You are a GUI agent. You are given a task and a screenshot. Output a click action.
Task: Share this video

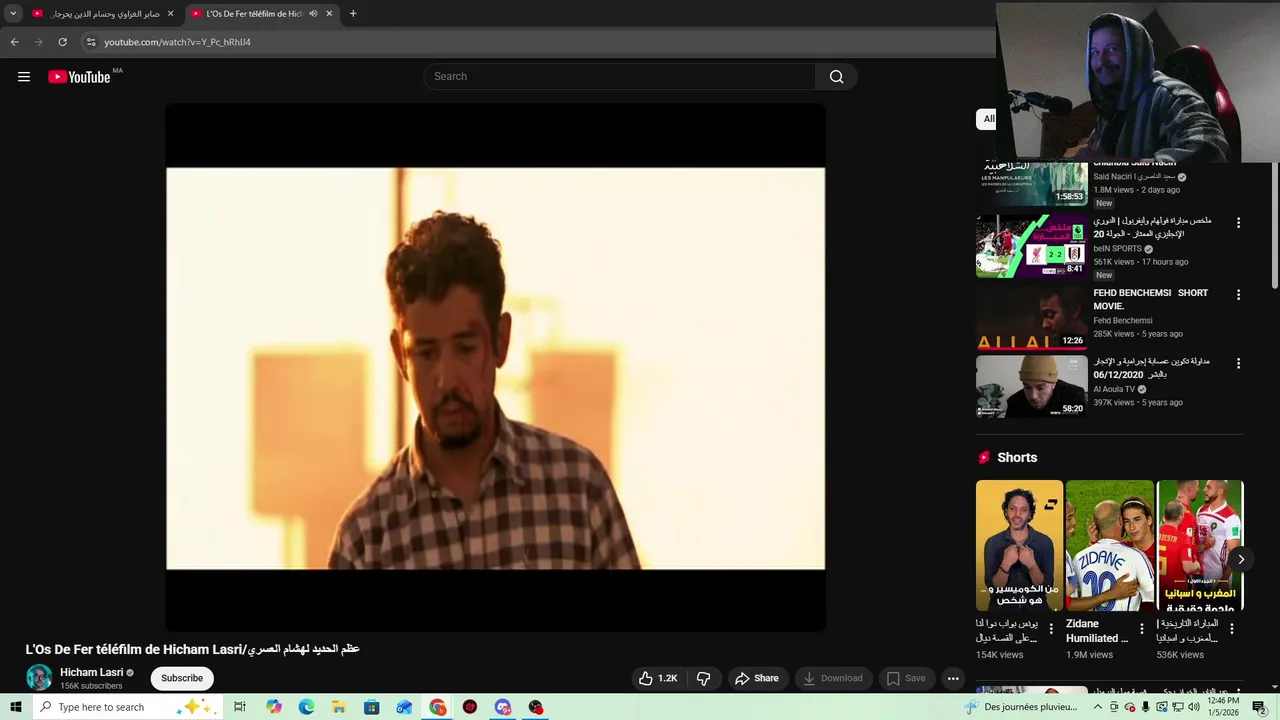tap(756, 678)
